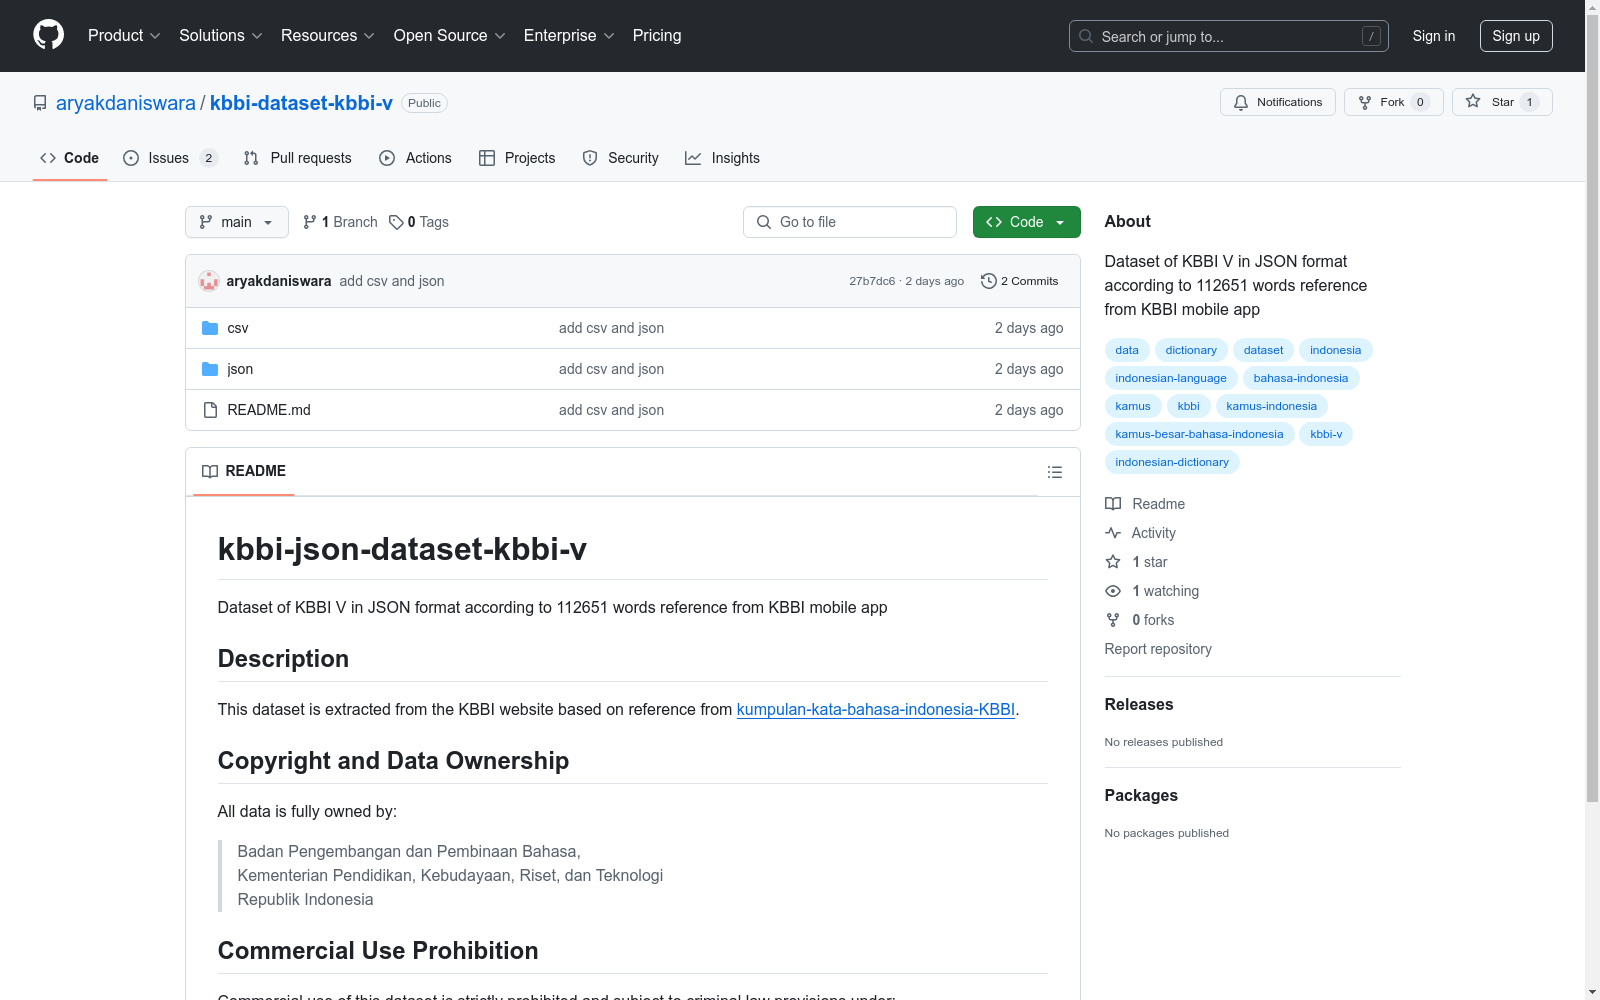Click the aryakdaniswara avatar in commit row

click(x=209, y=281)
